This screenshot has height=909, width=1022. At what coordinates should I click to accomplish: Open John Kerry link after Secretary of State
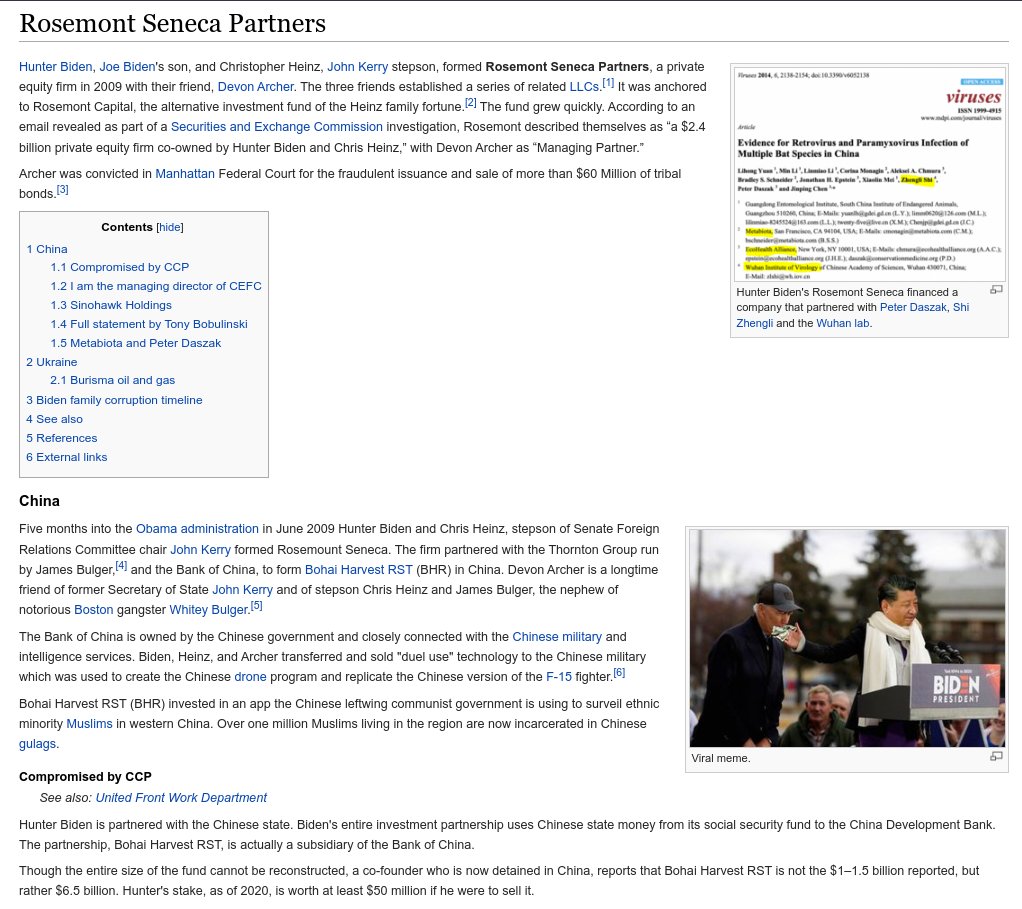(242, 590)
